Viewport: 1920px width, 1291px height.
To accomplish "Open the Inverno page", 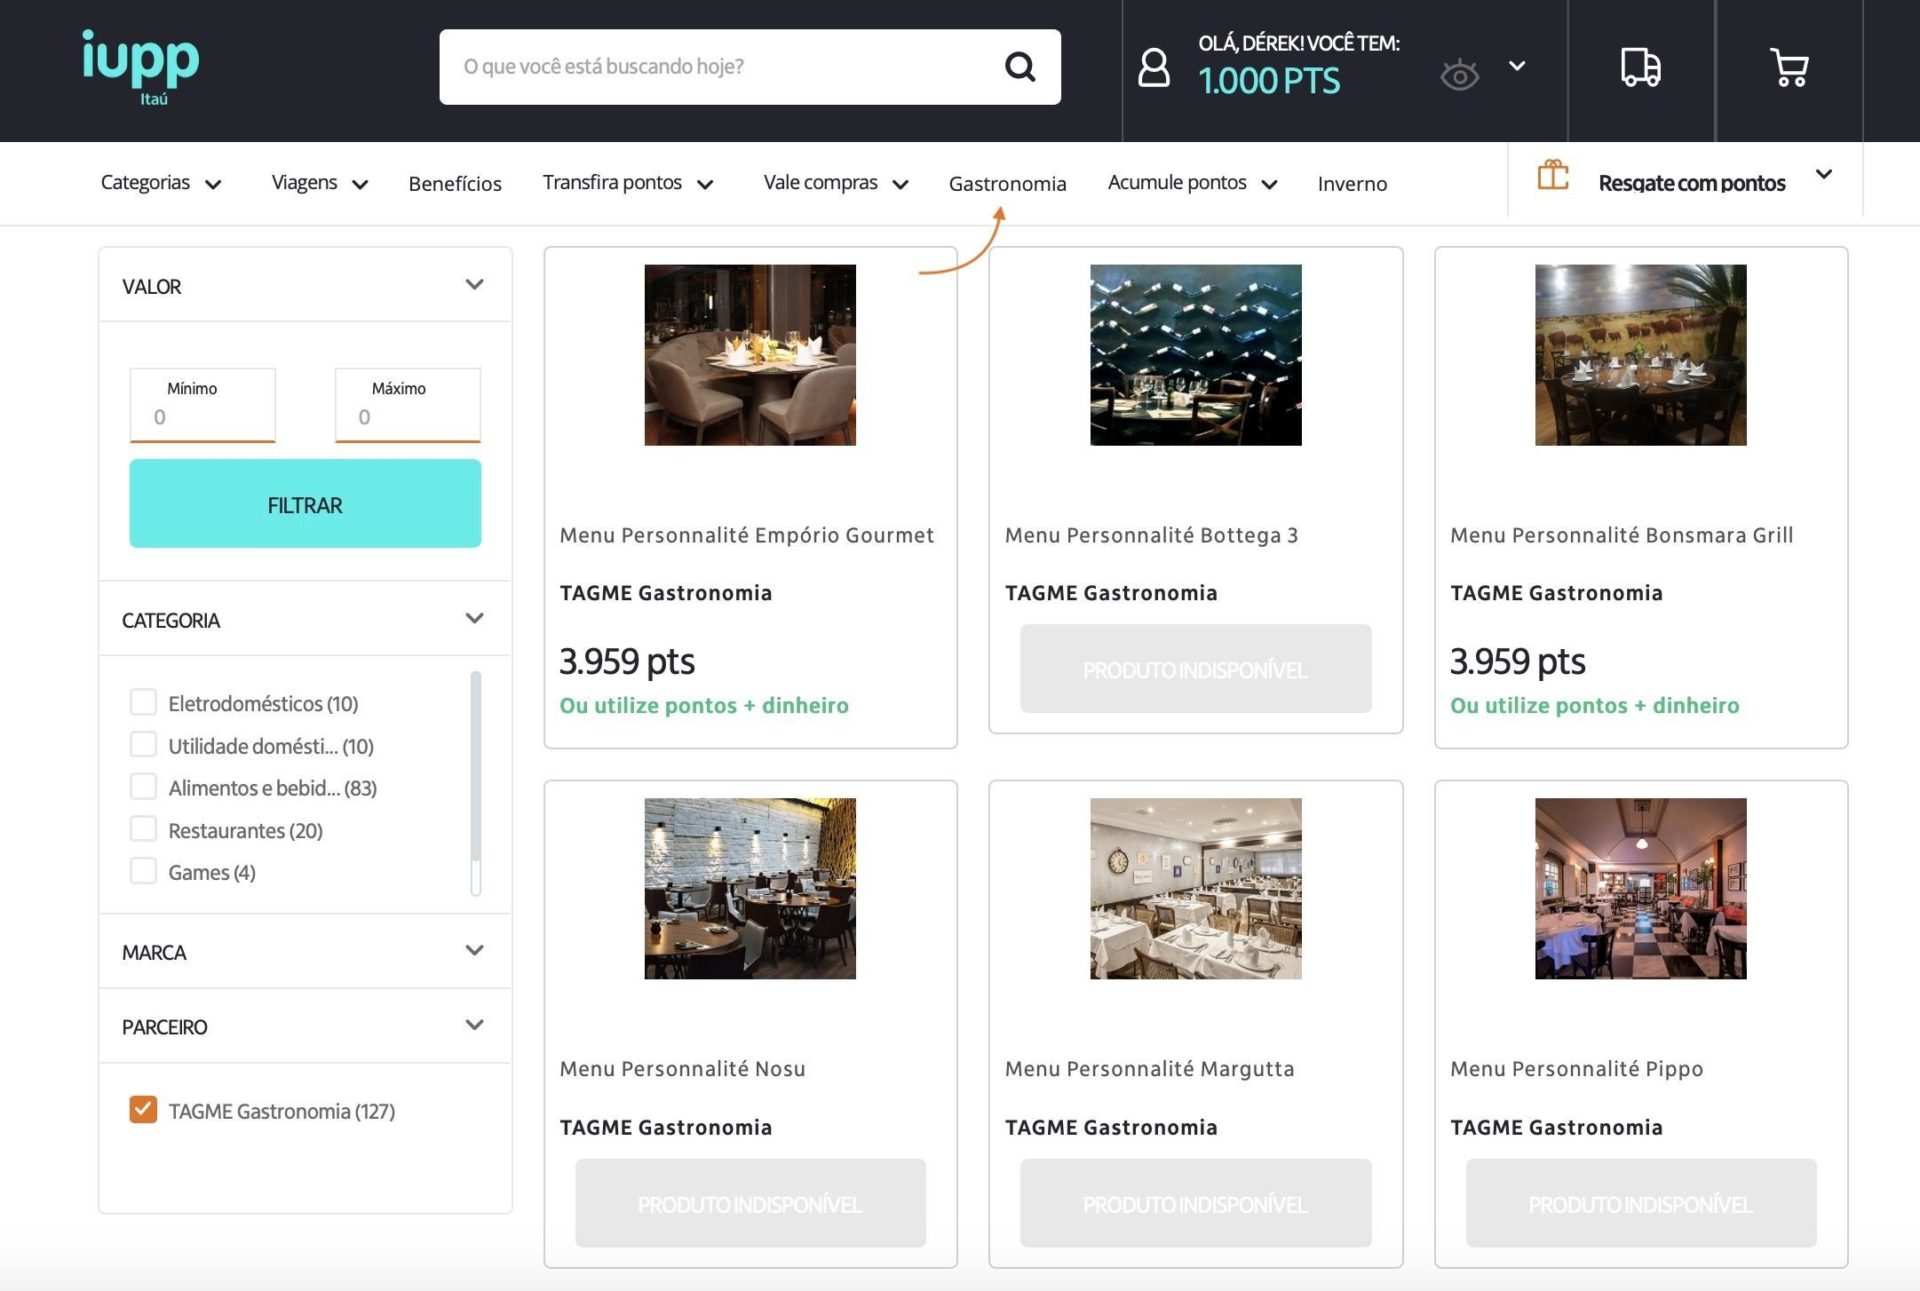I will click(x=1352, y=184).
